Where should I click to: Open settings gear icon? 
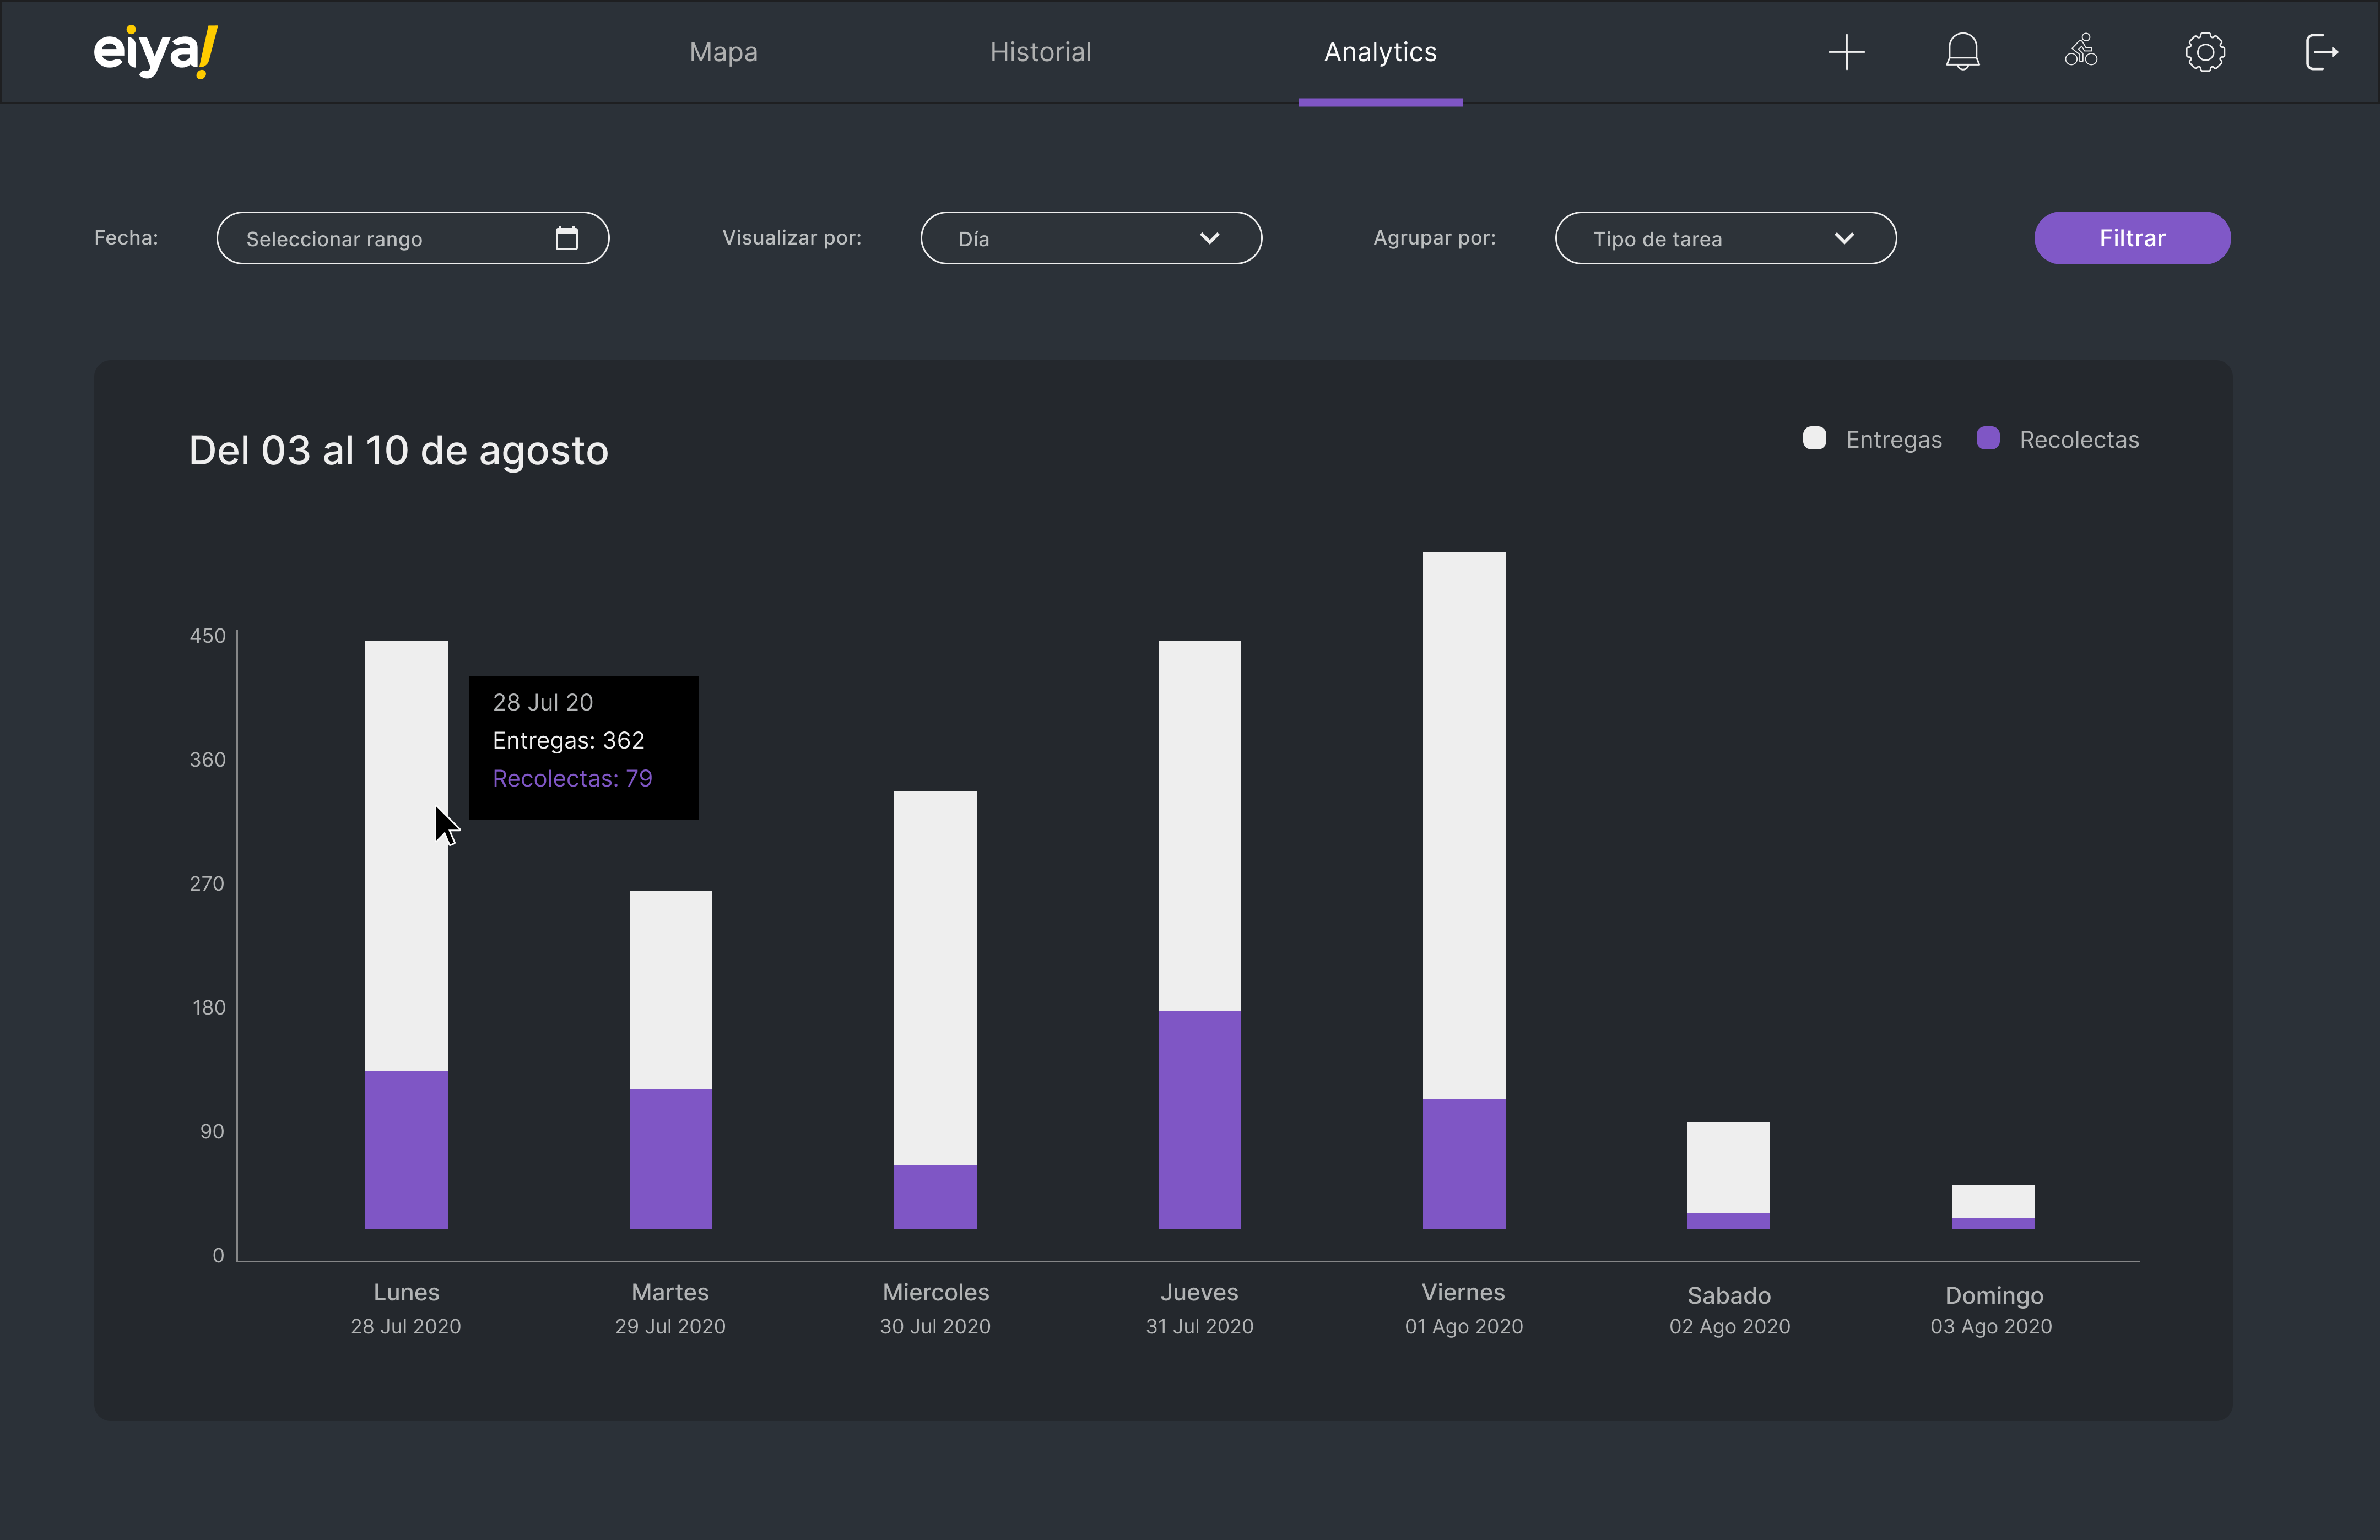[x=2204, y=52]
